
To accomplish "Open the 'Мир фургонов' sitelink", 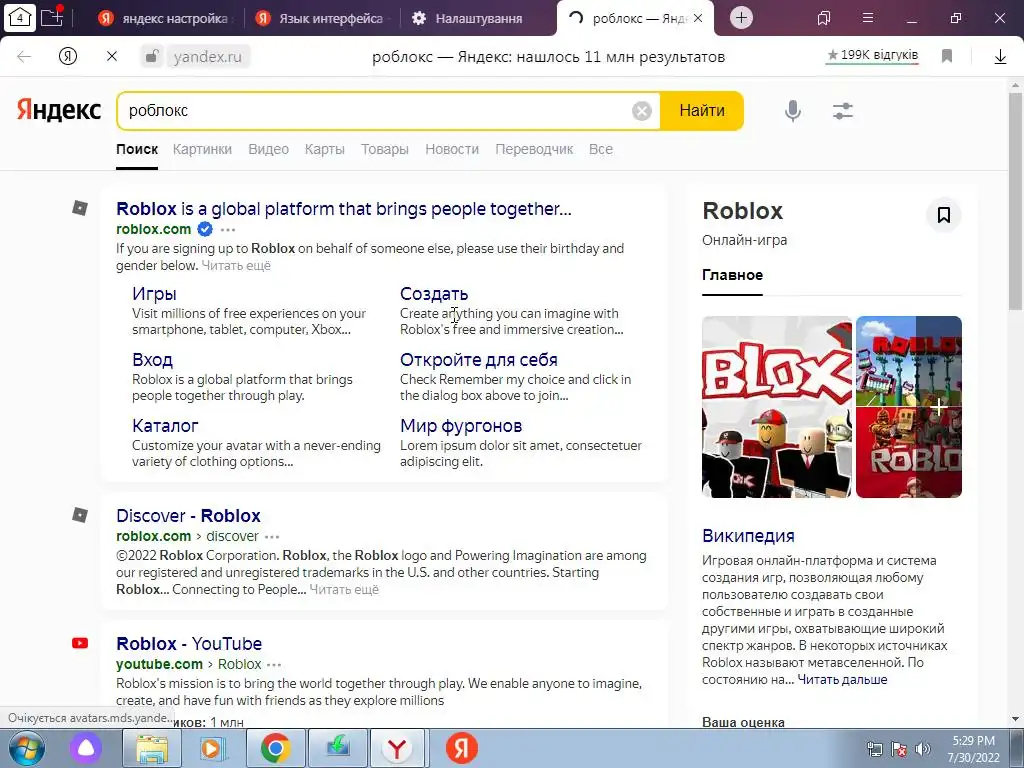I will point(461,426).
